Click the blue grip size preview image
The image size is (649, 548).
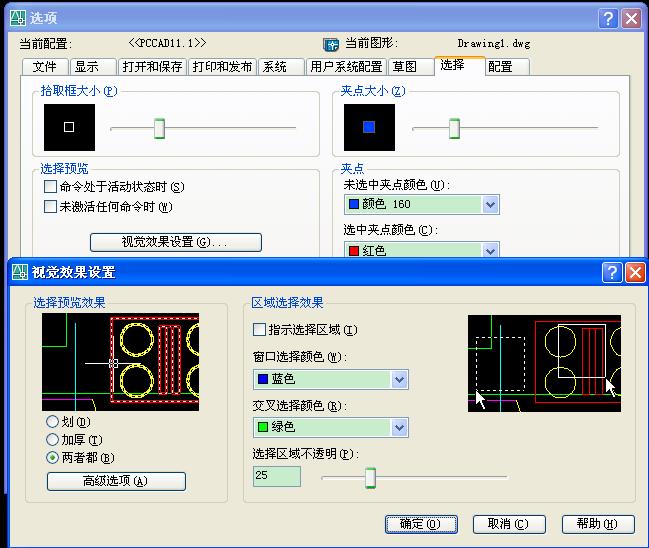369,127
